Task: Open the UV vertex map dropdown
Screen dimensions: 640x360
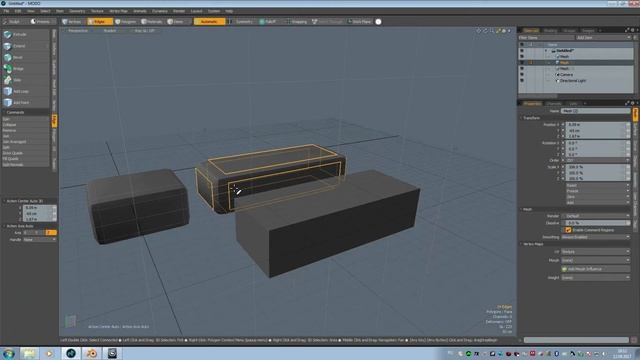Action: click(x=596, y=252)
